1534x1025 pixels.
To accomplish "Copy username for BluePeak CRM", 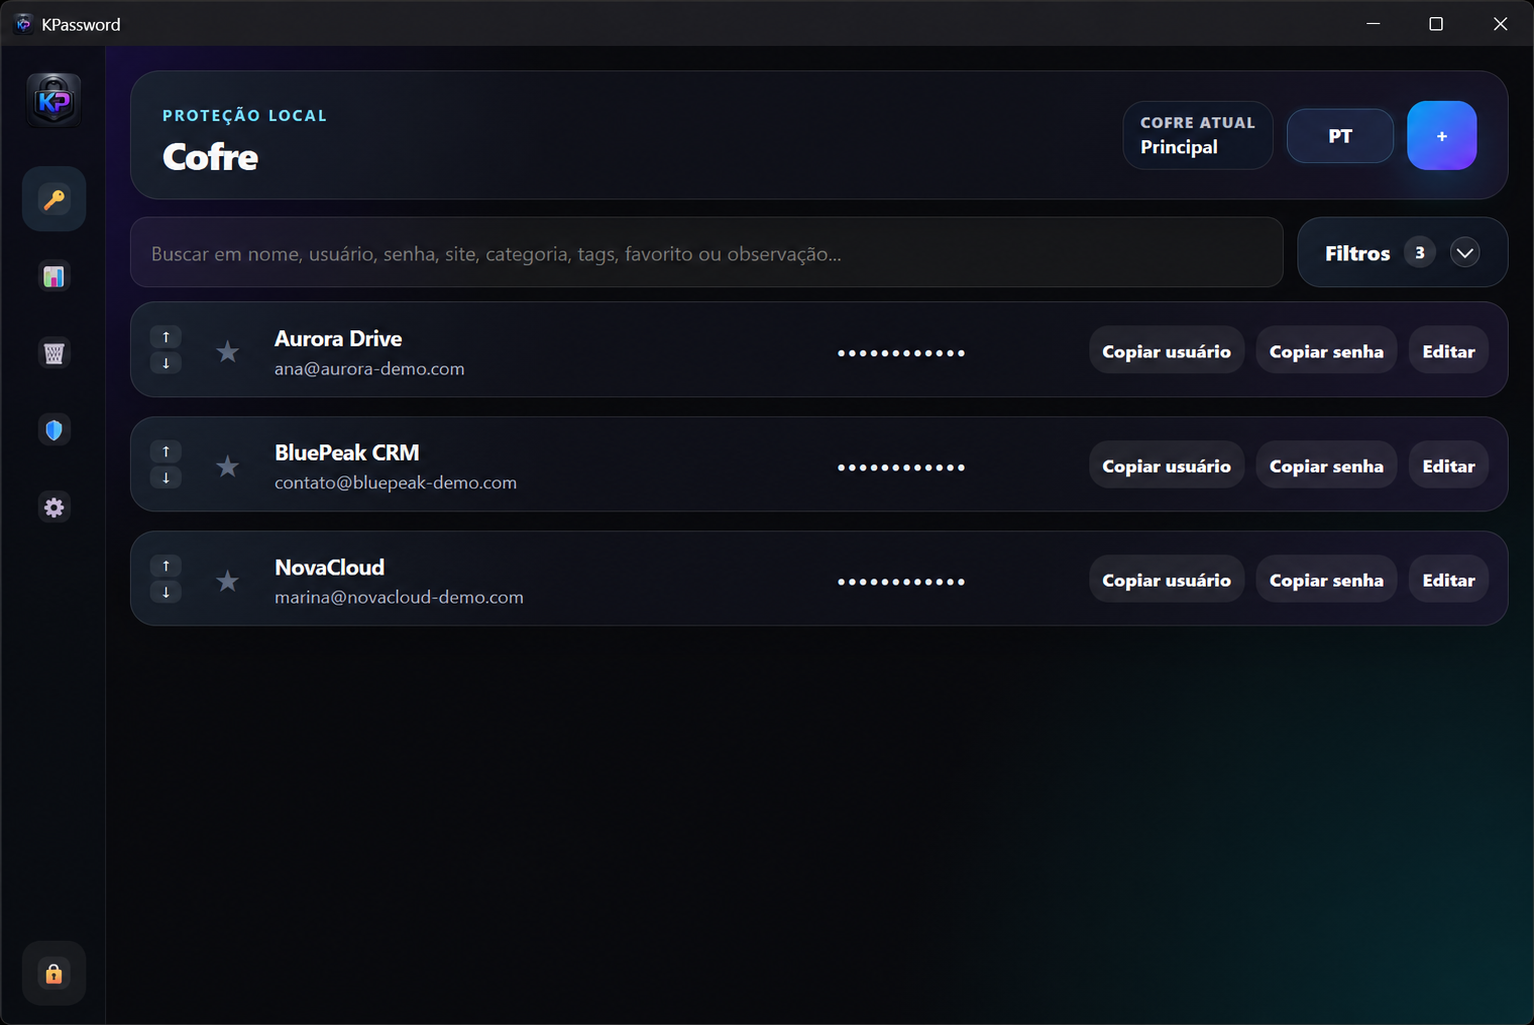I will 1166,466.
